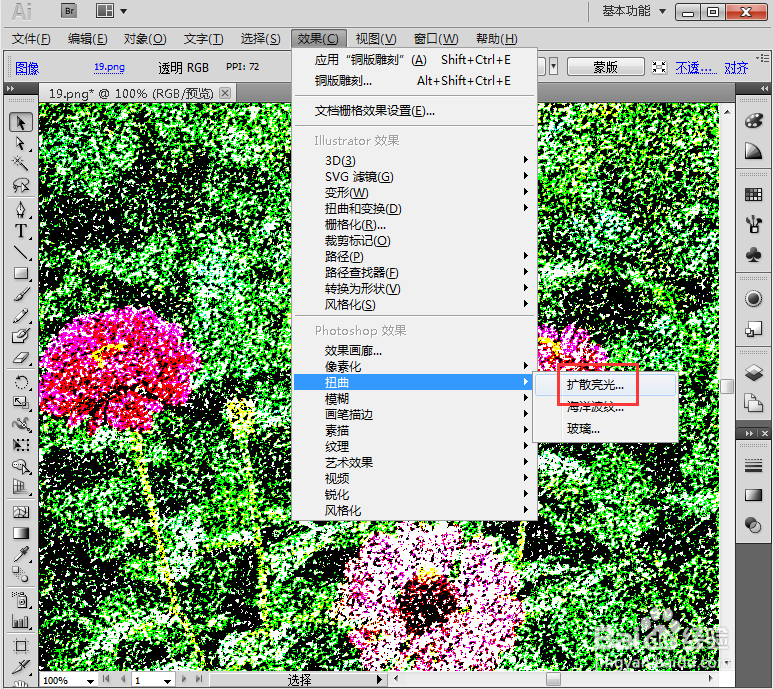The image size is (774, 689).
Task: Click the vertical scrollbar up arrow
Action: 727,112
